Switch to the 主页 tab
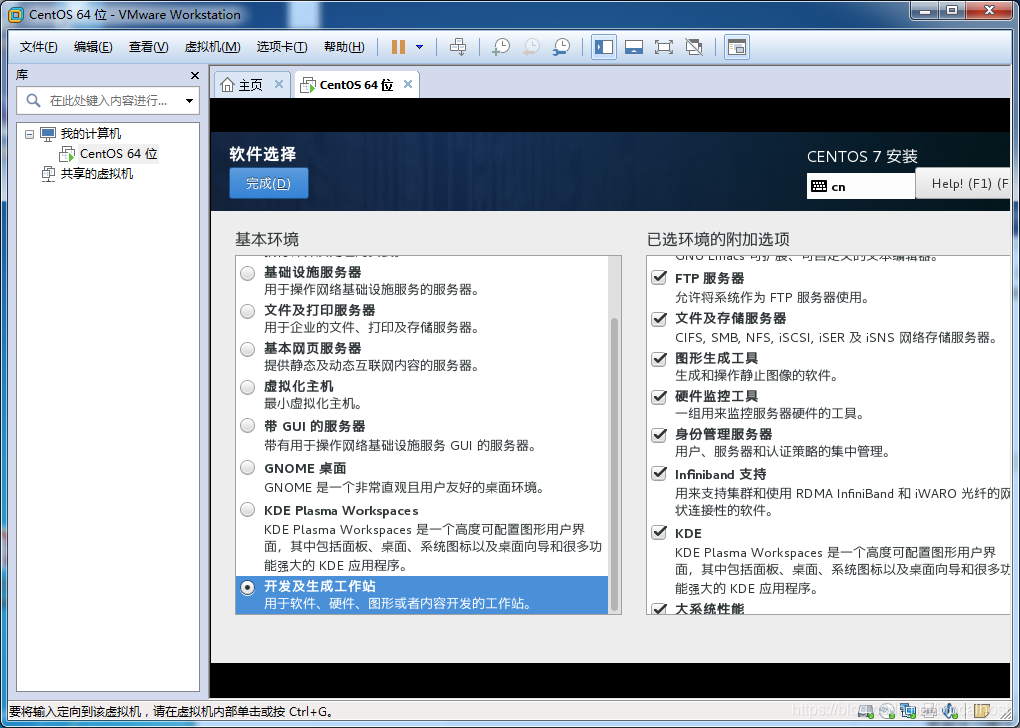Viewport: 1020px width, 728px height. tap(252, 85)
